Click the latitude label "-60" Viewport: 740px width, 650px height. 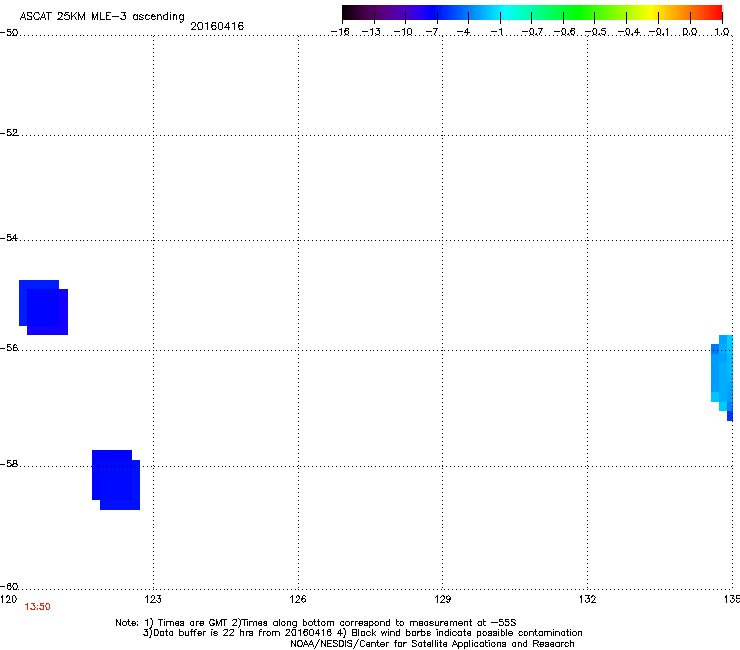click(x=9, y=586)
